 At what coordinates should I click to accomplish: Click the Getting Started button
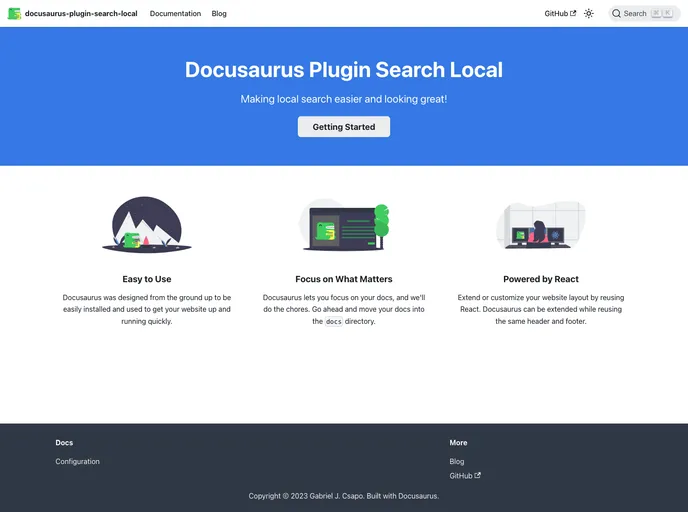coord(344,127)
